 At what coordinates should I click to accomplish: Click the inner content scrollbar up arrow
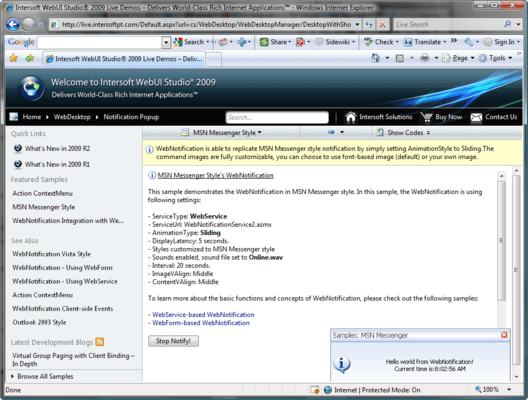point(501,176)
